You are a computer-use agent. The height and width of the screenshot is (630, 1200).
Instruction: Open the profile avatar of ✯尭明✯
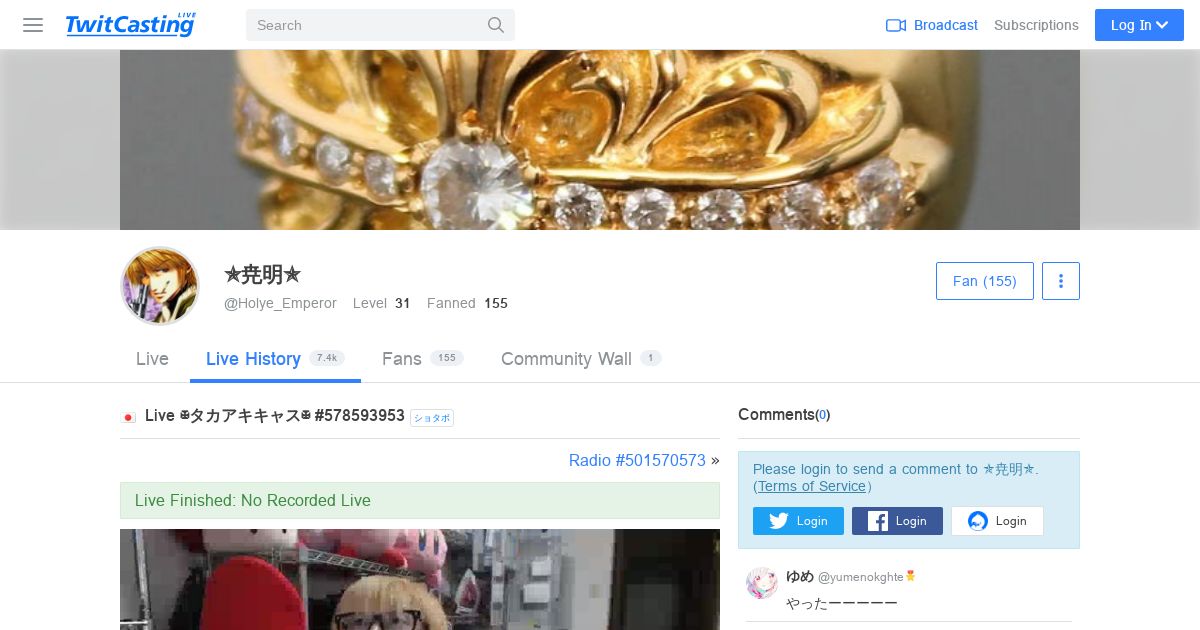point(160,286)
